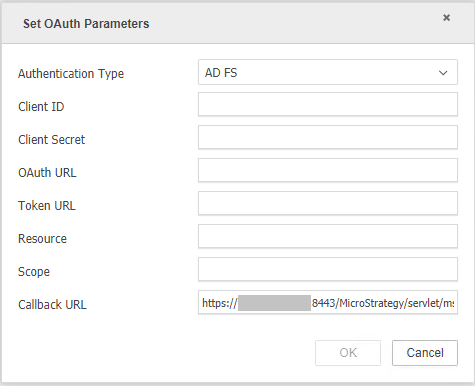Viewport: 475px width, 386px height.
Task: Focus the Client ID input field
Action: (x=328, y=104)
